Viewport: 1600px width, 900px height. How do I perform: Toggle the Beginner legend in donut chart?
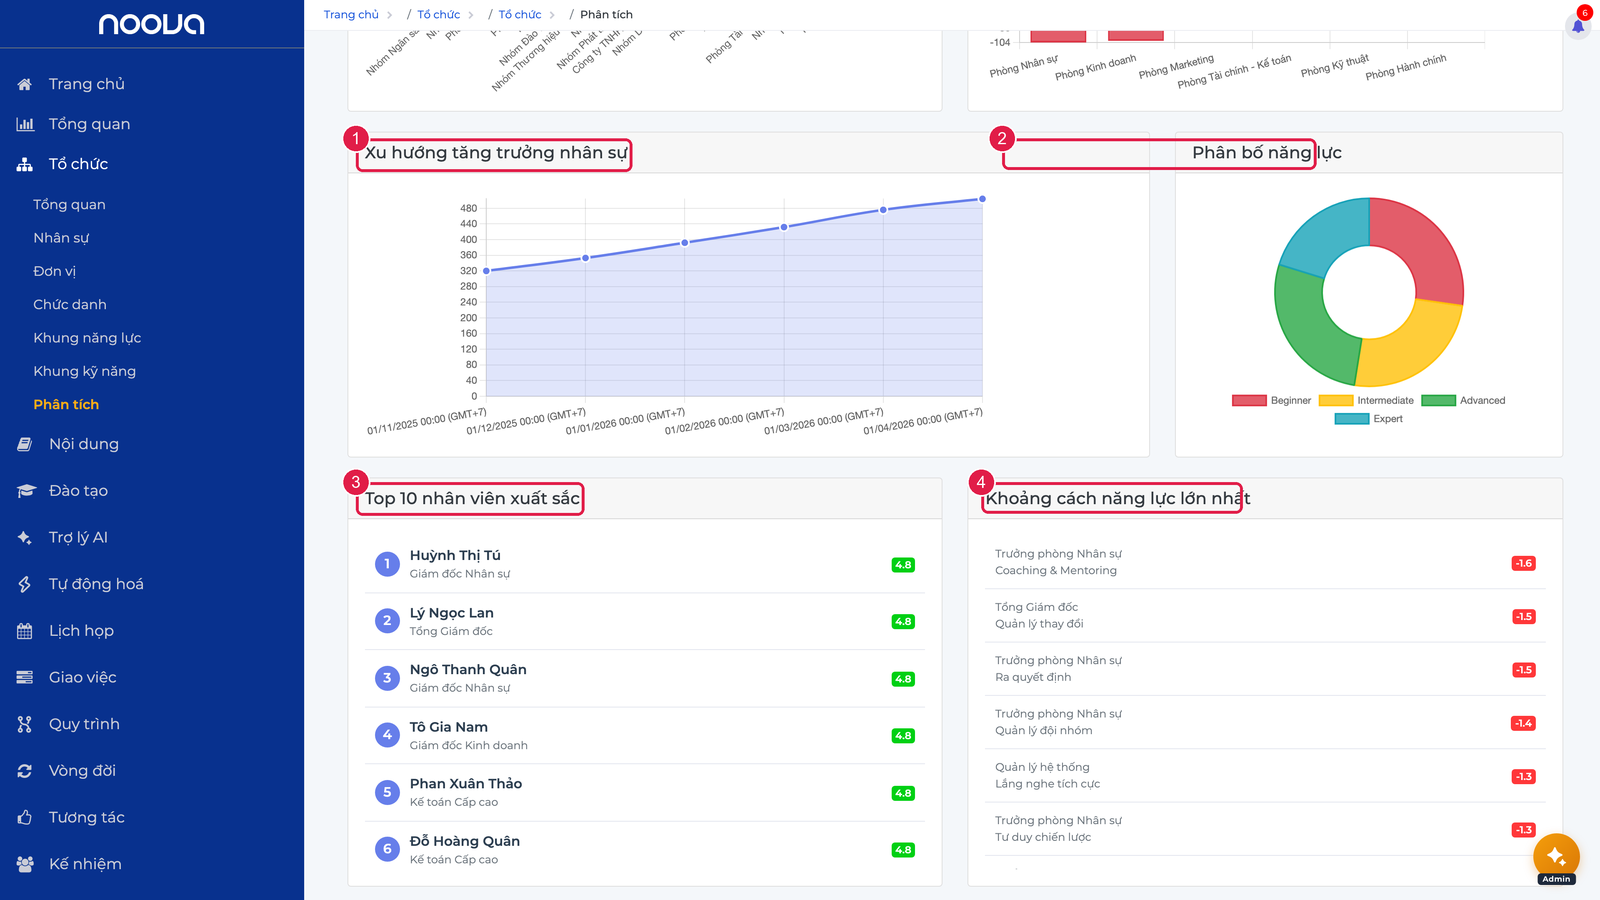pos(1271,400)
